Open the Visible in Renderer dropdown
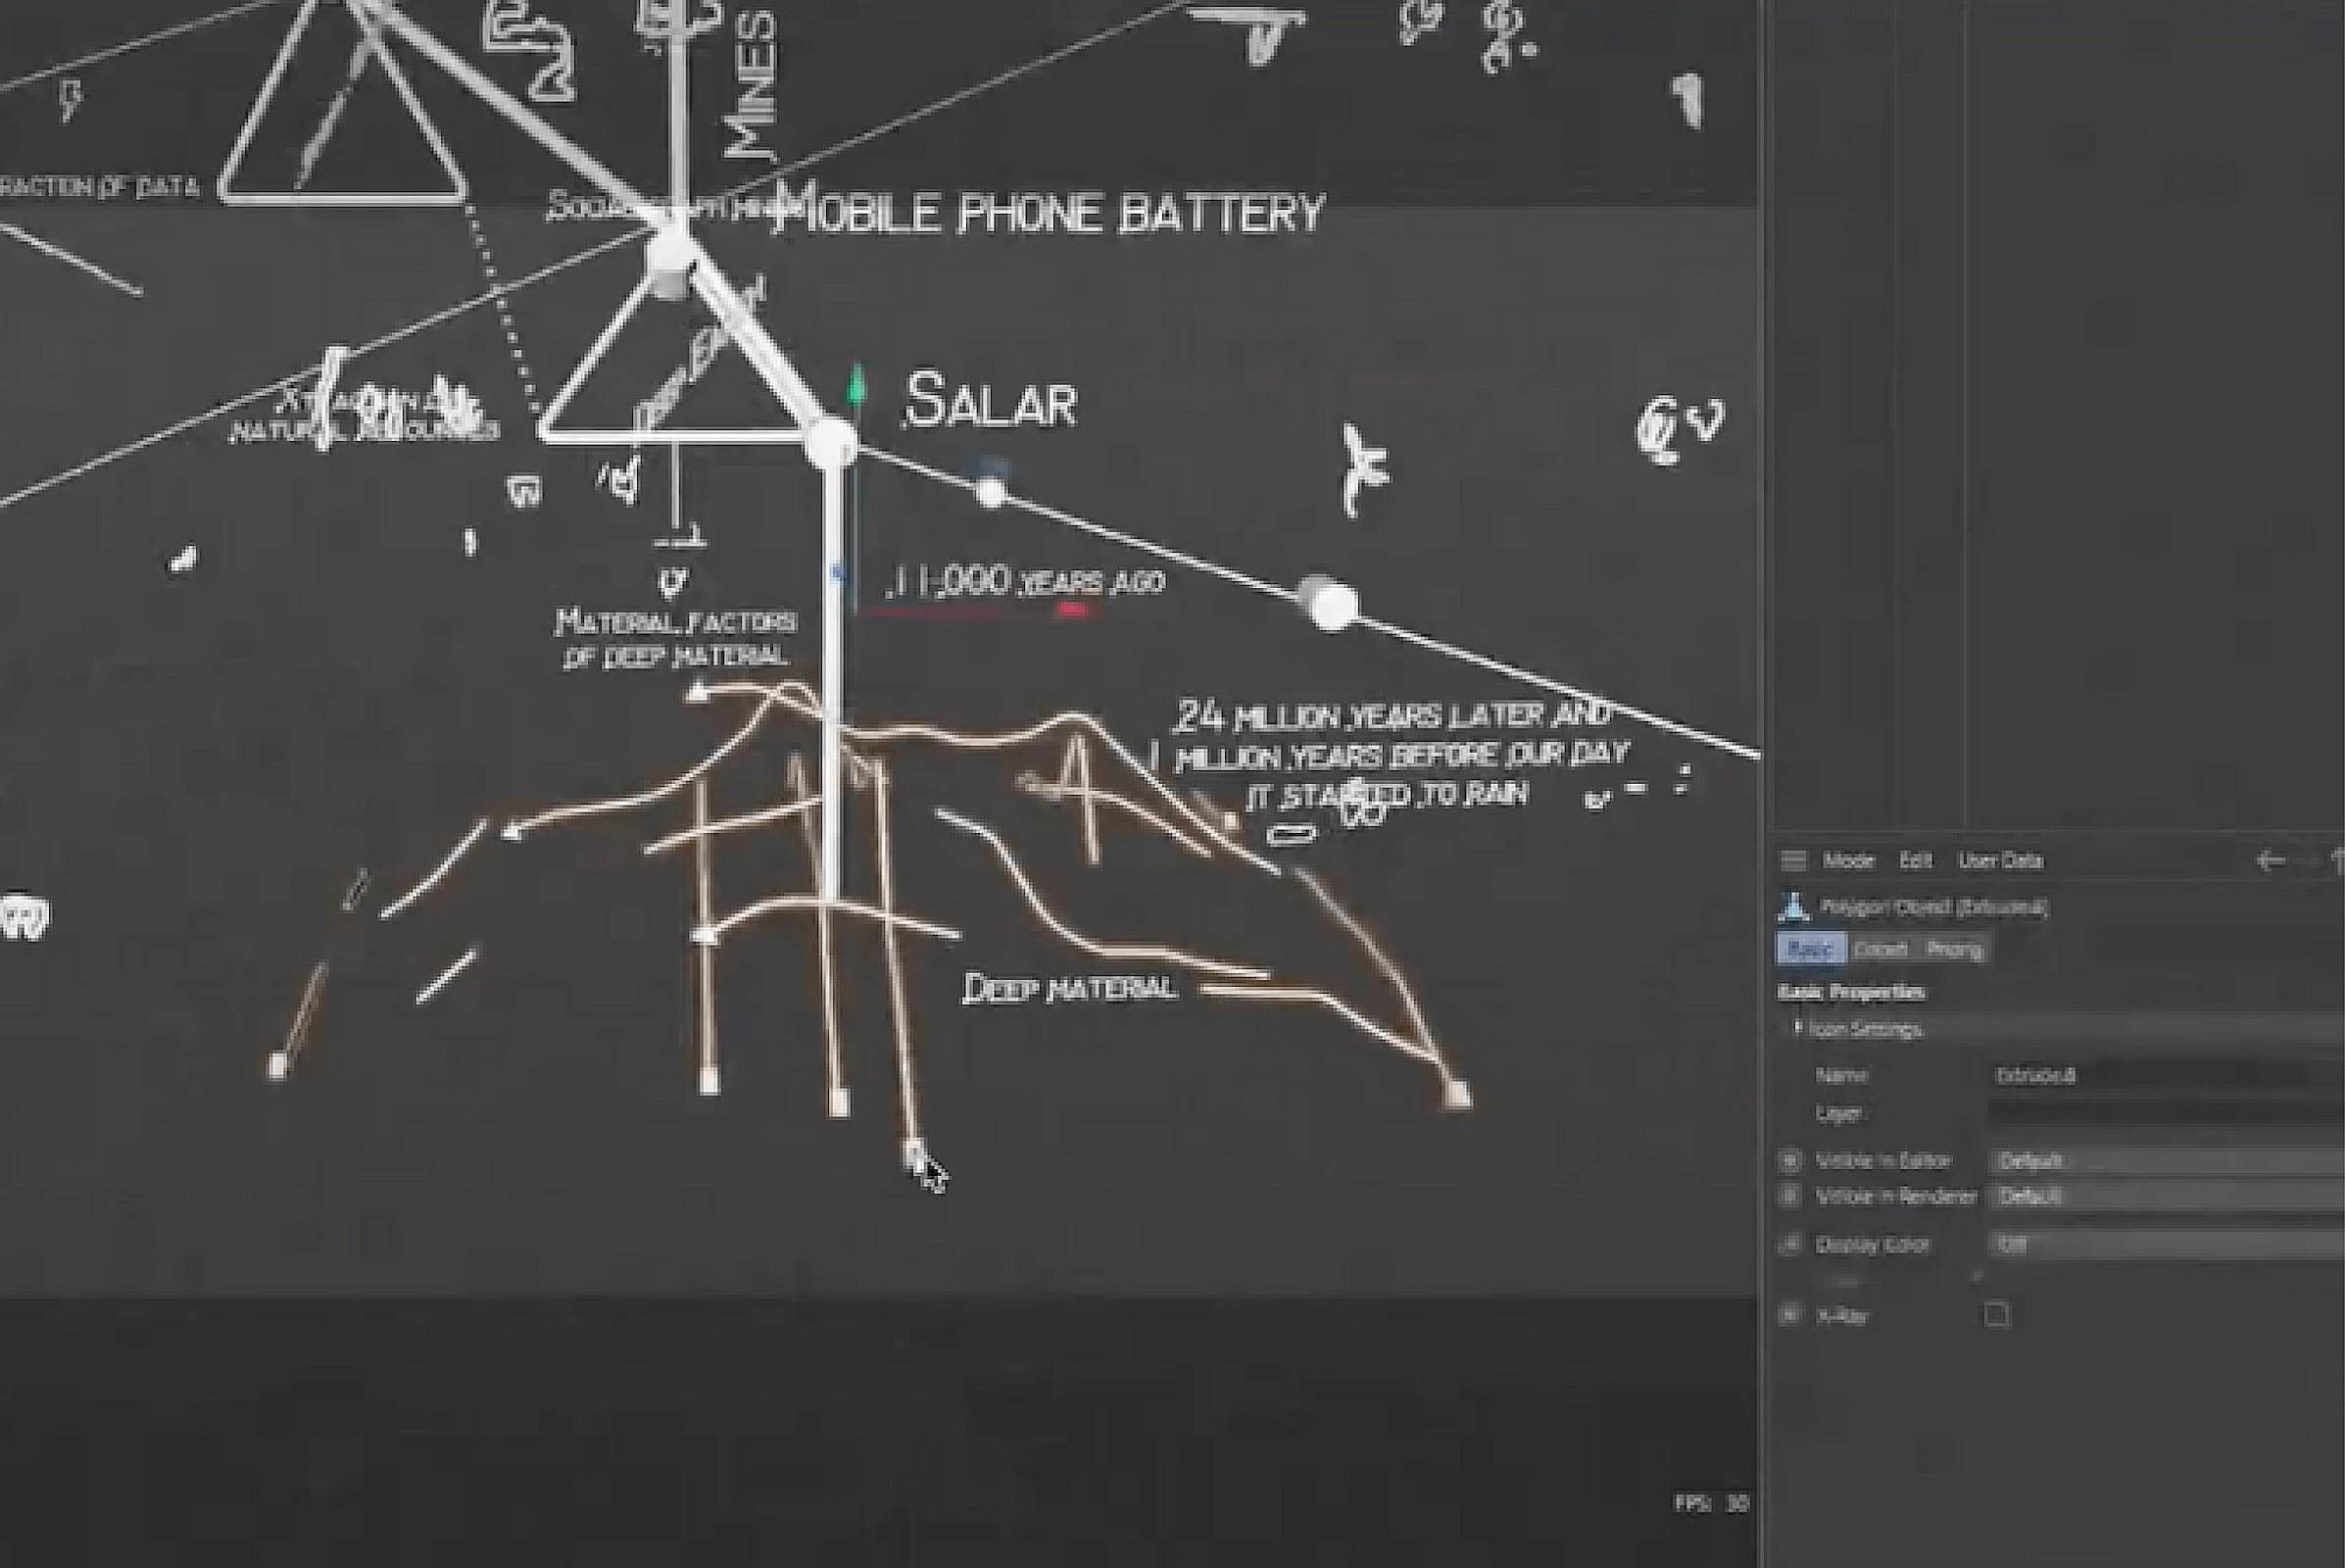Viewport: 2345px width, 1568px height. tap(2160, 1196)
